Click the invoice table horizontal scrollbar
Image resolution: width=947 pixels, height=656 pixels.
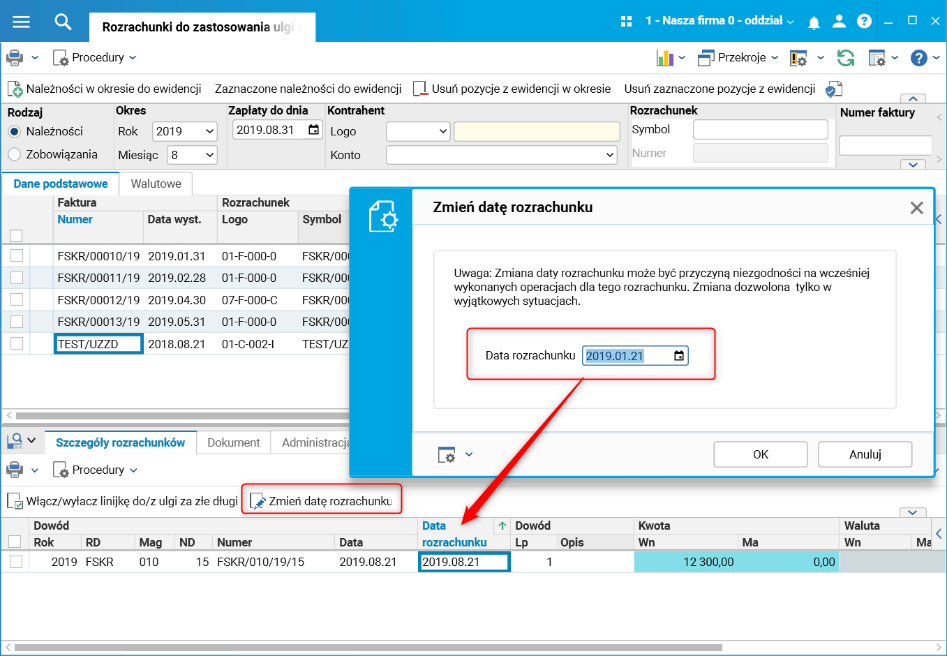click(x=181, y=416)
